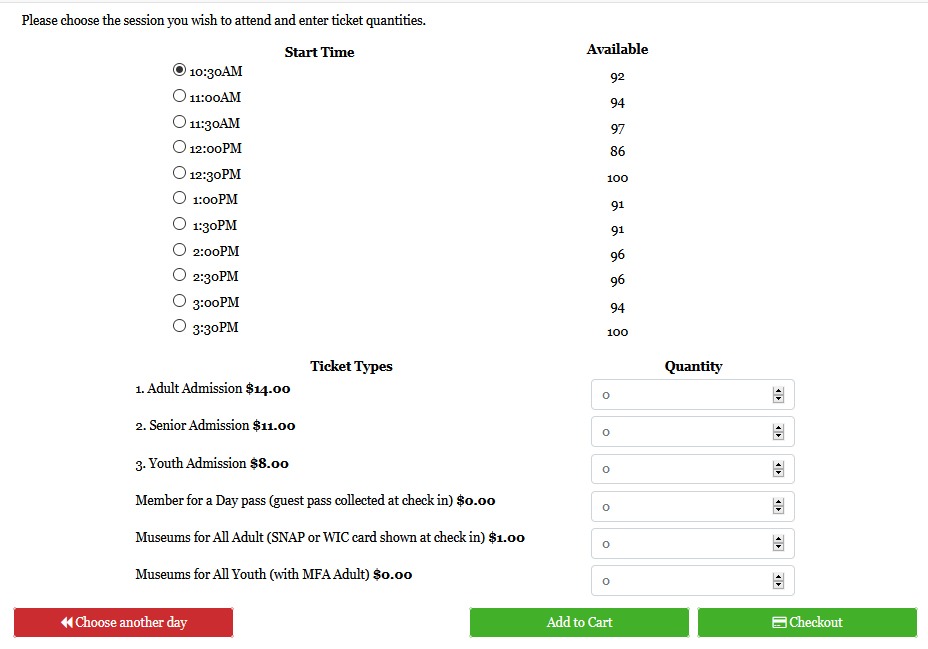
Task: Click the Add to Cart button
Action: (579, 622)
